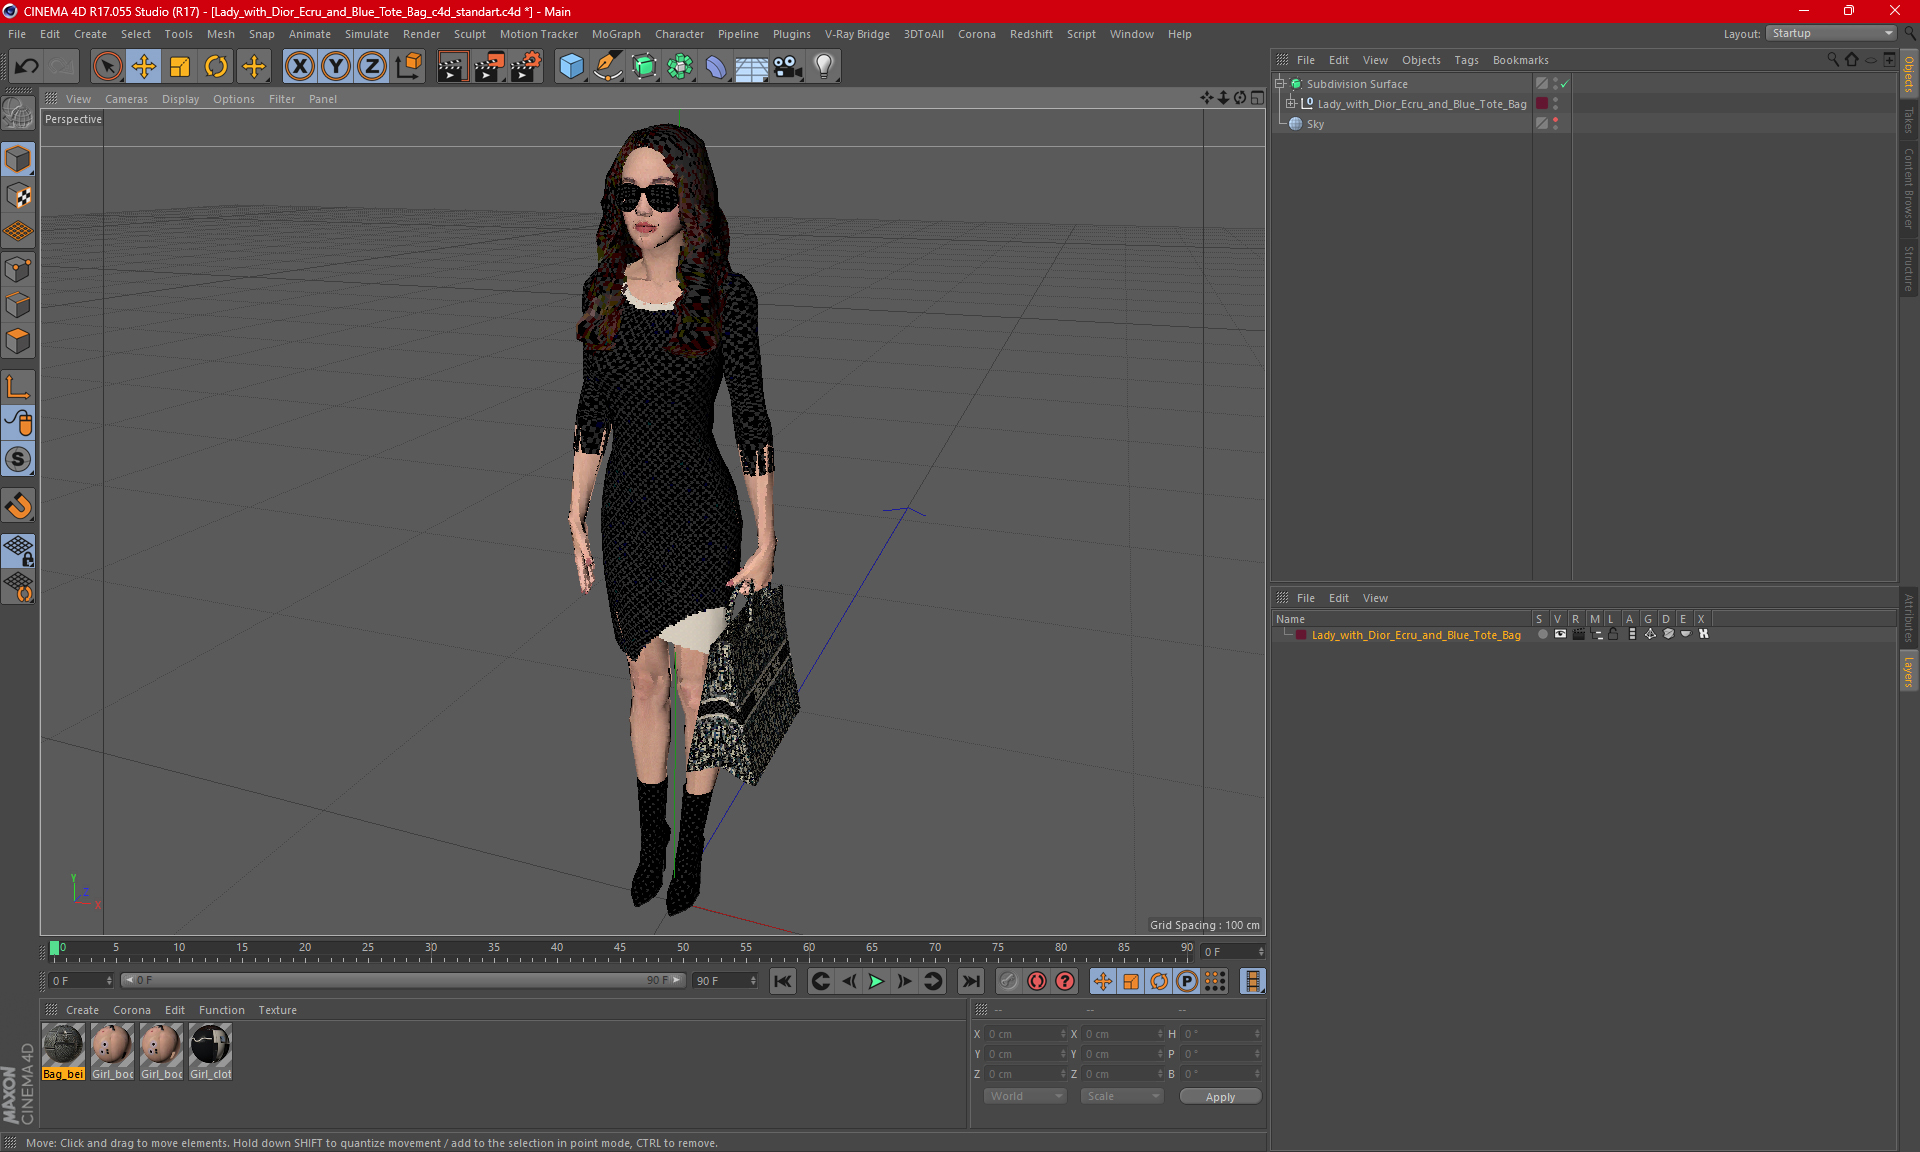This screenshot has height=1152, width=1920.
Task: Toggle Enable Snap
Action: [18, 460]
